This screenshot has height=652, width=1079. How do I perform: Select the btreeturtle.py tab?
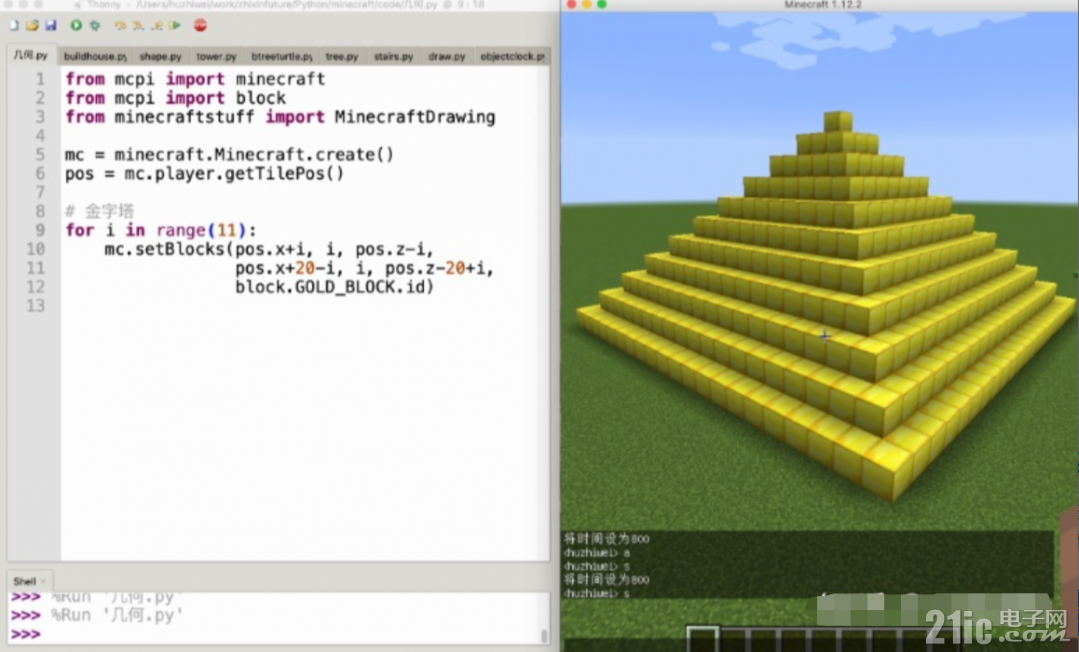pyautogui.click(x=281, y=56)
